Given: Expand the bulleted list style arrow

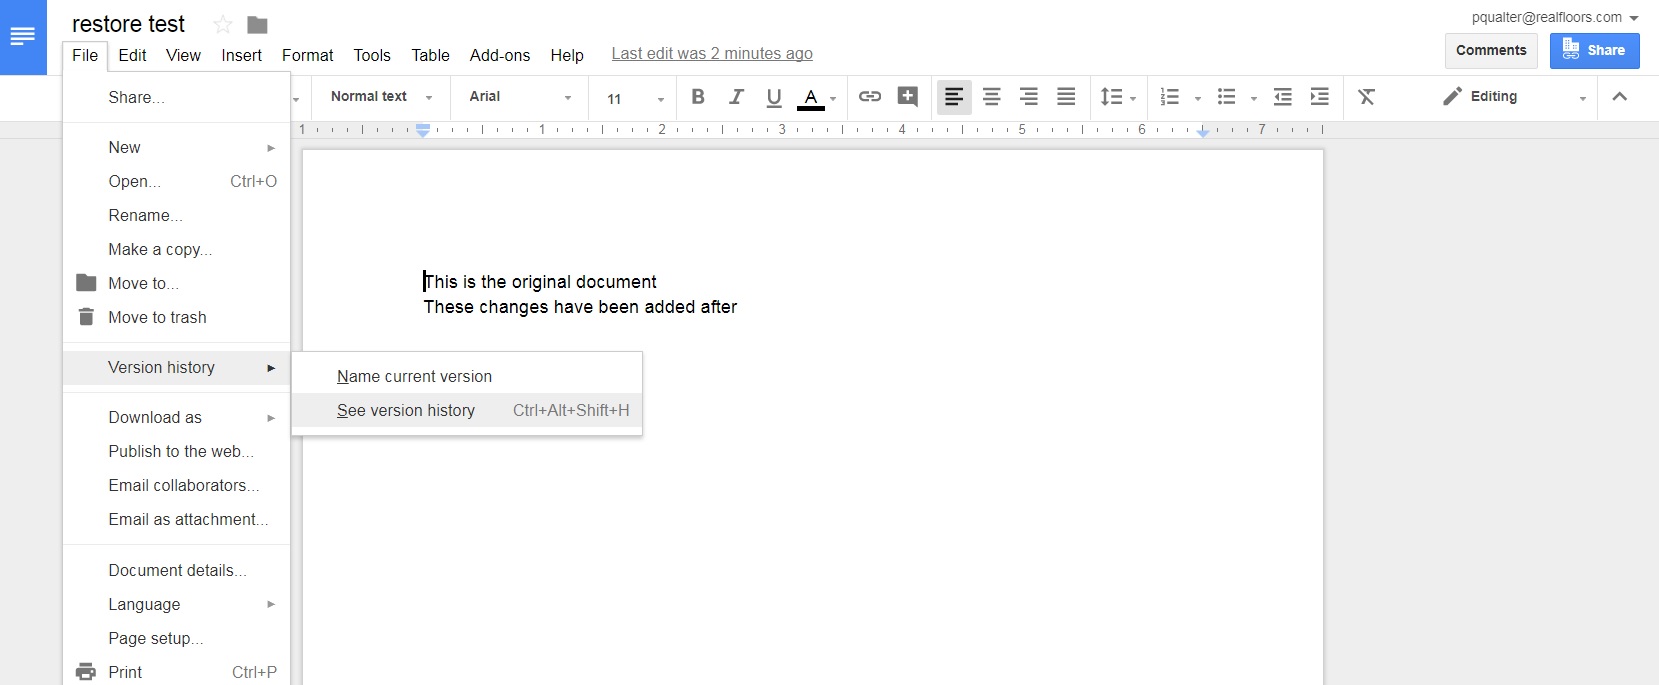Looking at the screenshot, I should coord(1254,99).
